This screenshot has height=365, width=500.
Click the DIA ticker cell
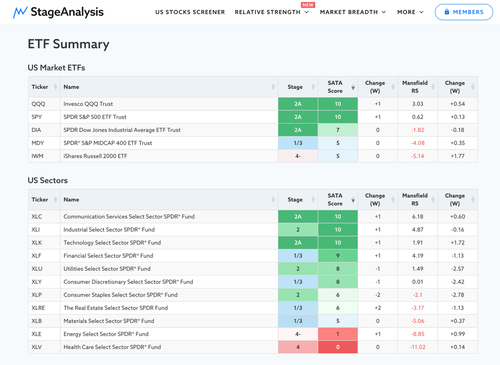click(44, 130)
